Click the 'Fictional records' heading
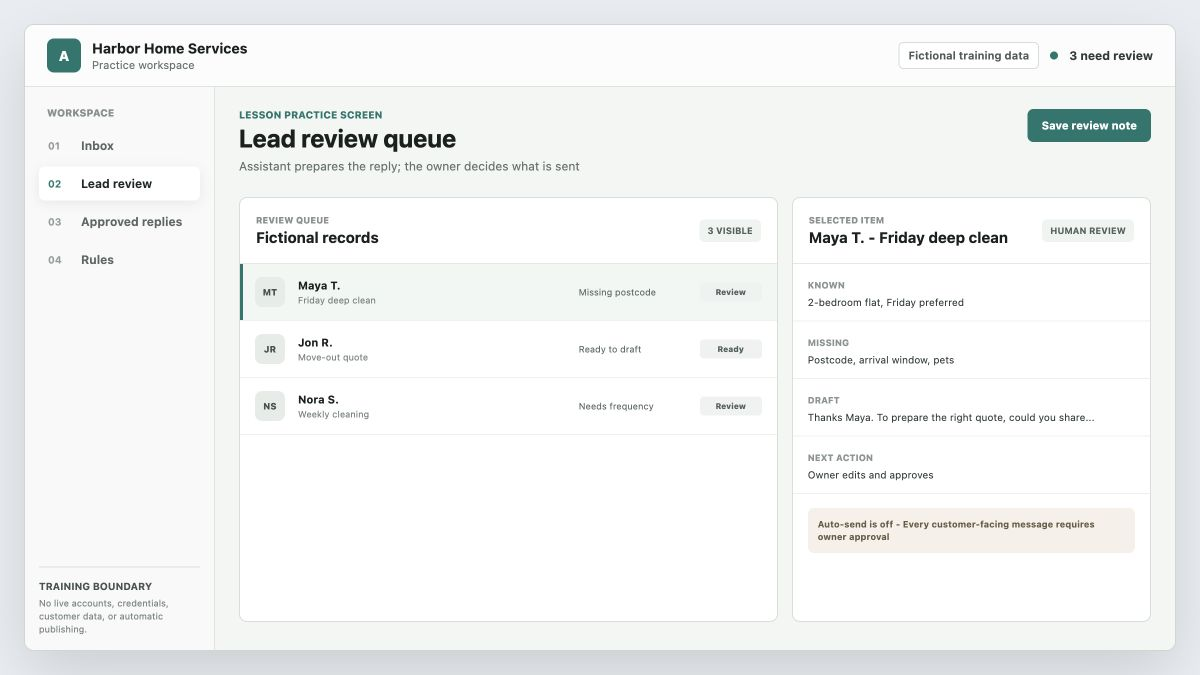Viewport: 1200px width, 675px height. point(317,238)
